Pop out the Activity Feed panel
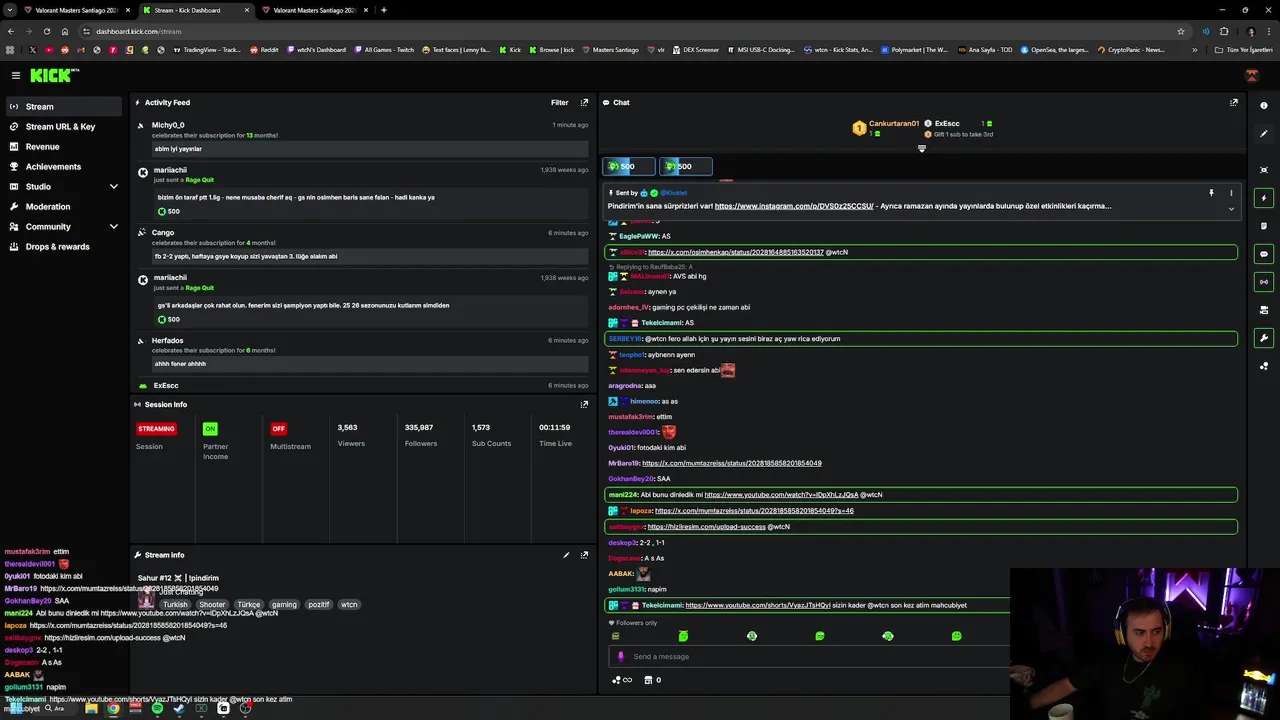 [x=585, y=102]
